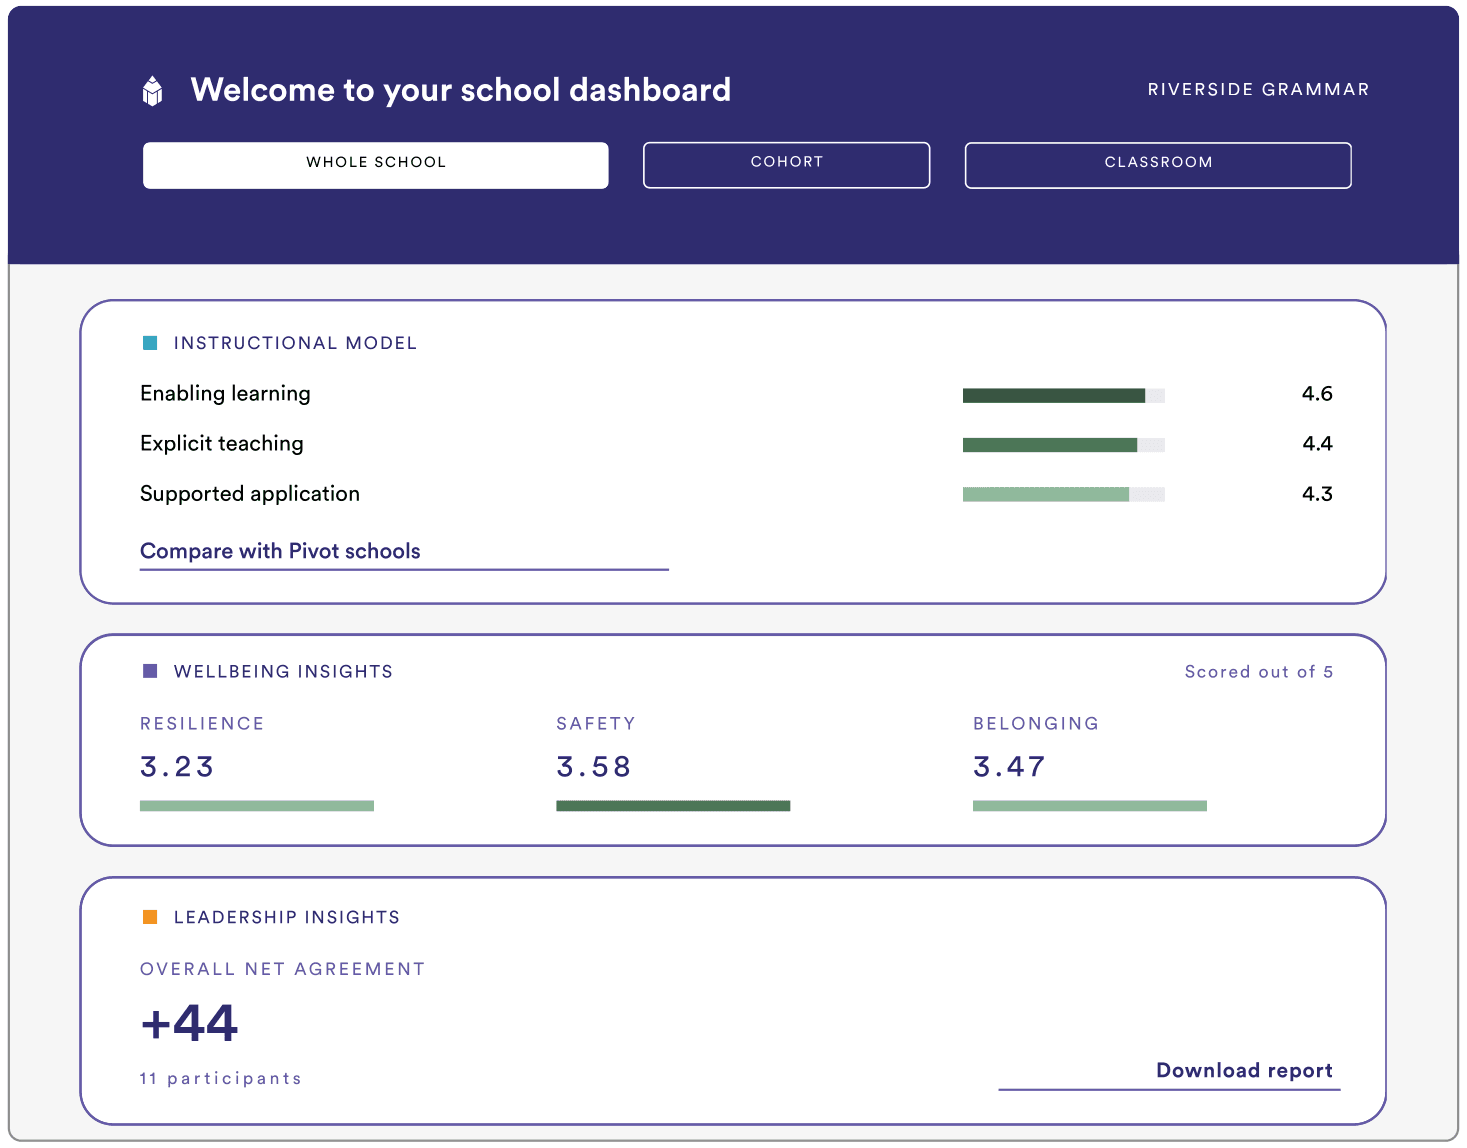The width and height of the screenshot is (1467, 1148).
Task: Click the RESILIENCE label
Action: coord(202,724)
